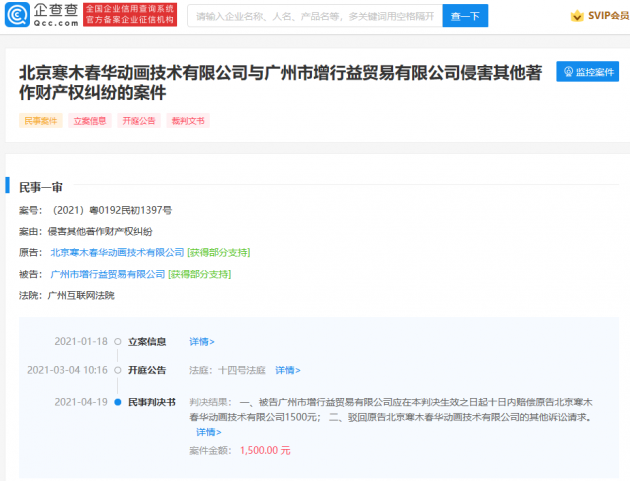Click the 企查查 logo icon
This screenshot has width=630, height=481.
point(20,16)
